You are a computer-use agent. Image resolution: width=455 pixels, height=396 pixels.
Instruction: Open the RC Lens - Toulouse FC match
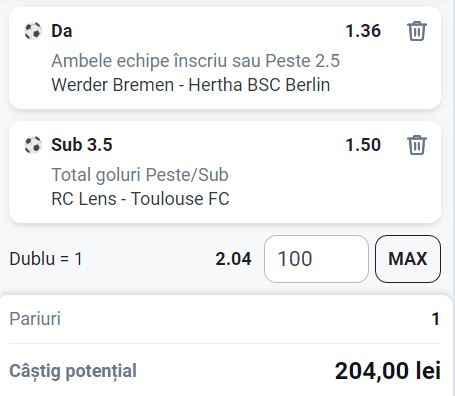140,199
